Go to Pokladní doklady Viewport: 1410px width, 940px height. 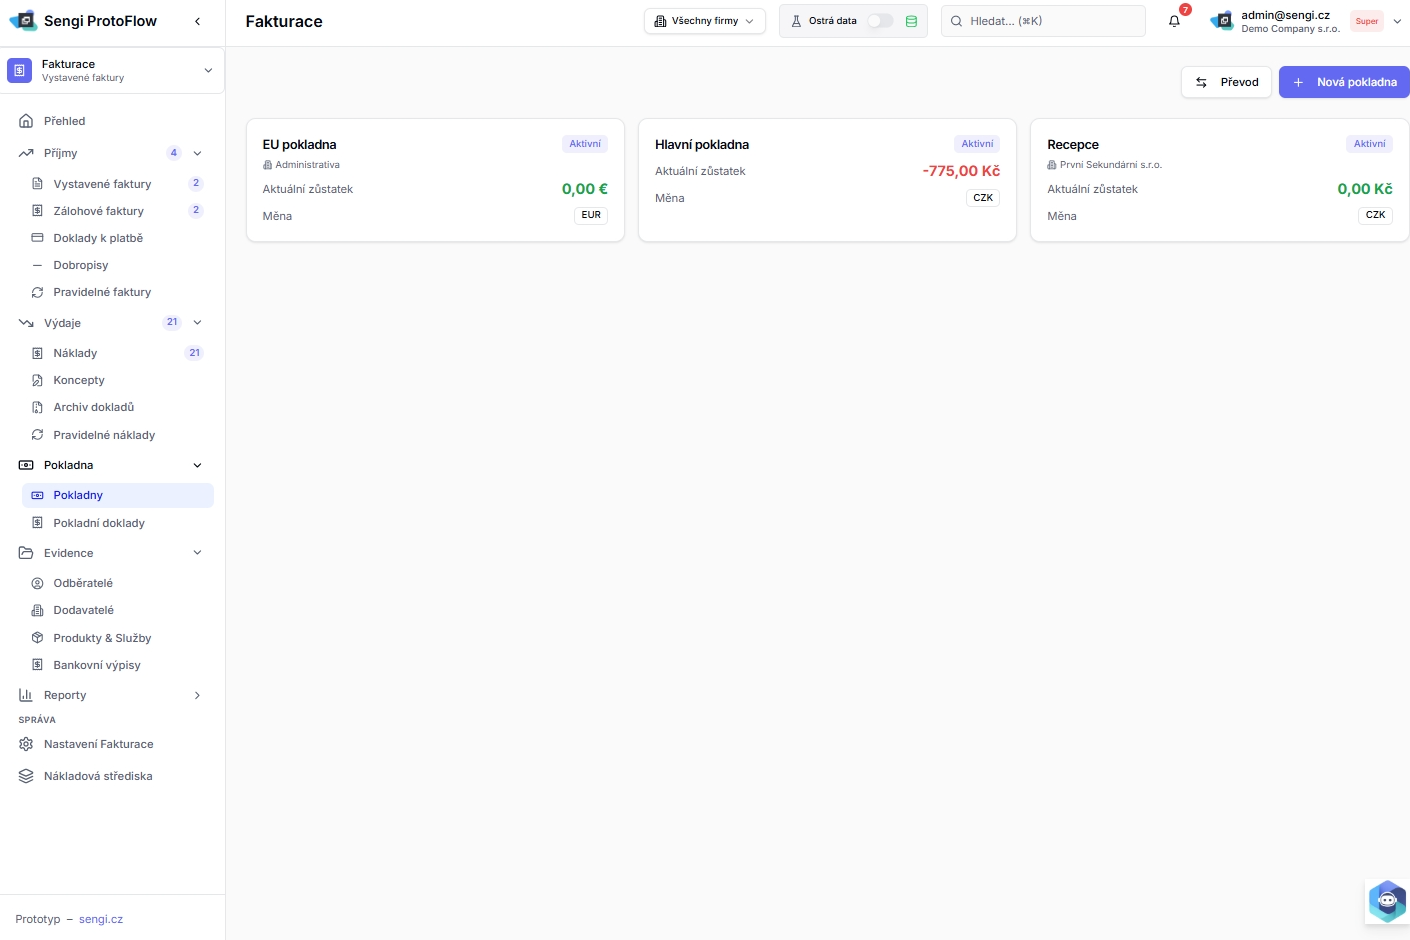pyautogui.click(x=99, y=523)
